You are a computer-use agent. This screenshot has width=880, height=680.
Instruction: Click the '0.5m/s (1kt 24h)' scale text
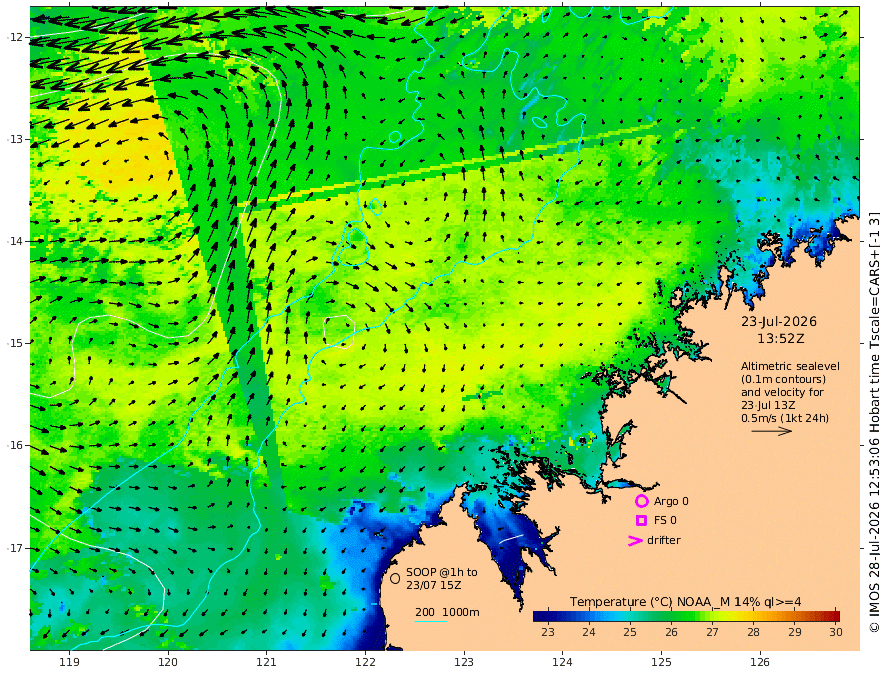(785, 418)
